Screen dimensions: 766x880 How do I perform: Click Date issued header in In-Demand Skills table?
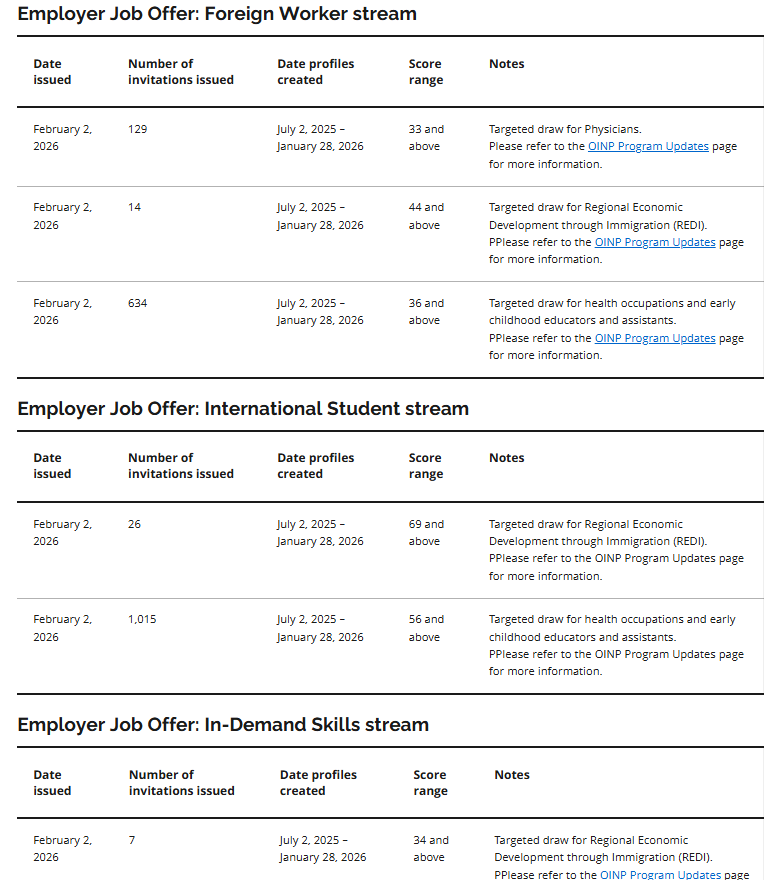click(x=52, y=782)
